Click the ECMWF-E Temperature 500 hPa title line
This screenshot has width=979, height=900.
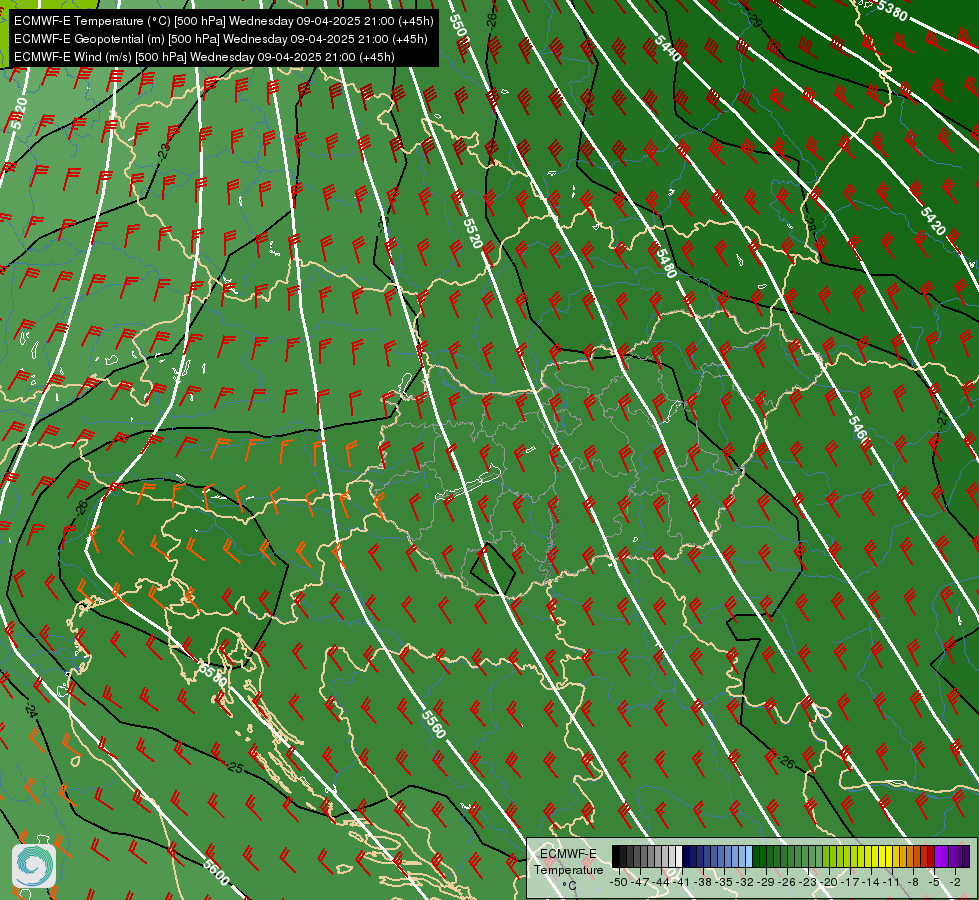tap(224, 21)
